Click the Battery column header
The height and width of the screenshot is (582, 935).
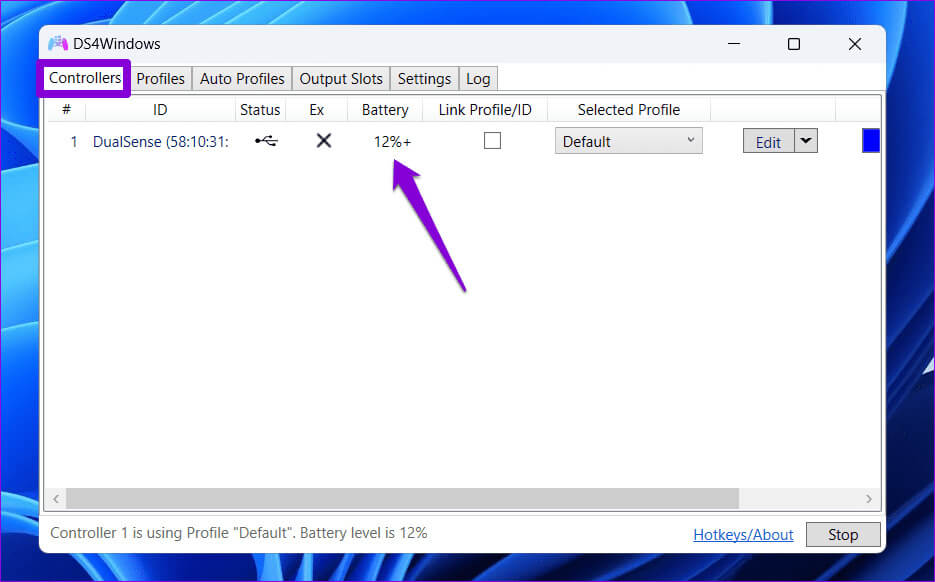[385, 110]
